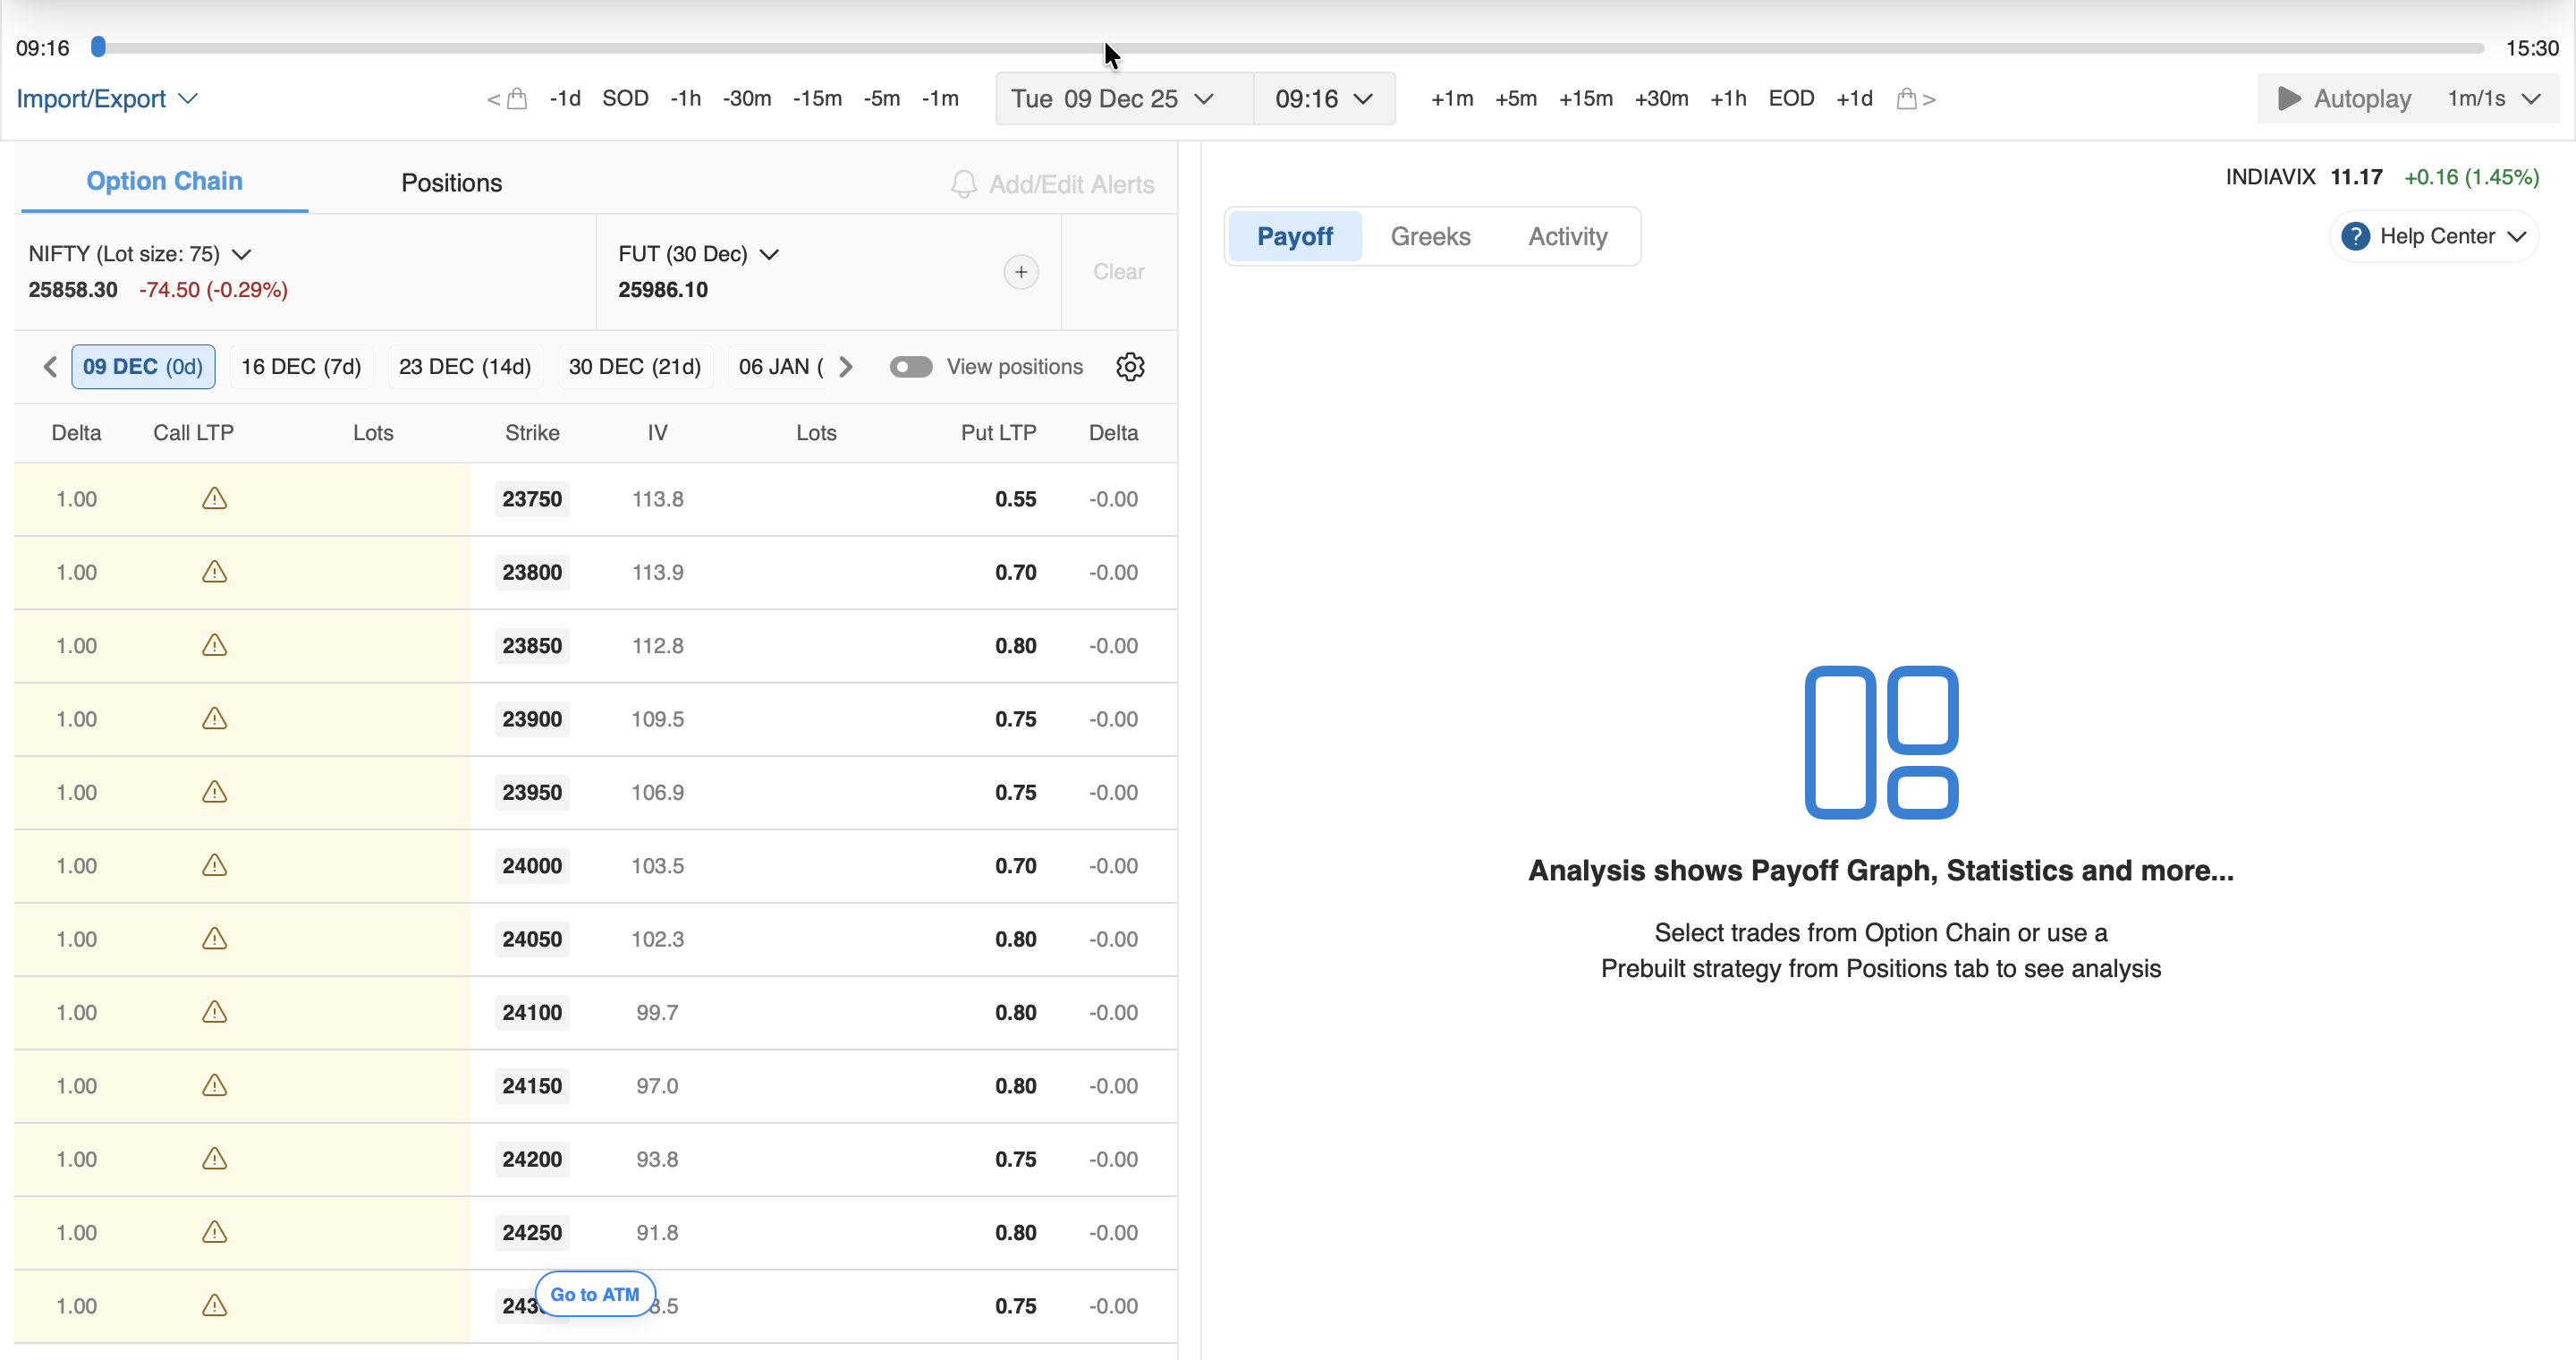Select the 16 DEC (7d) expiry
This screenshot has width=2576, height=1360.
click(301, 367)
